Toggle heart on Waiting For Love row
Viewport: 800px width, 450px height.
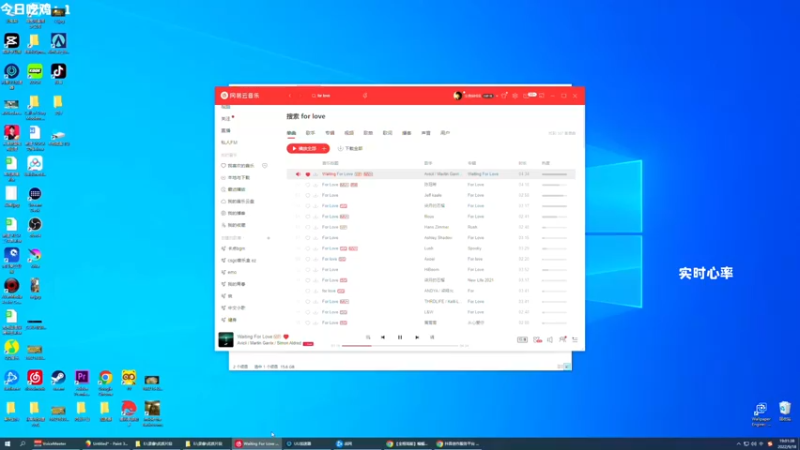[308, 174]
